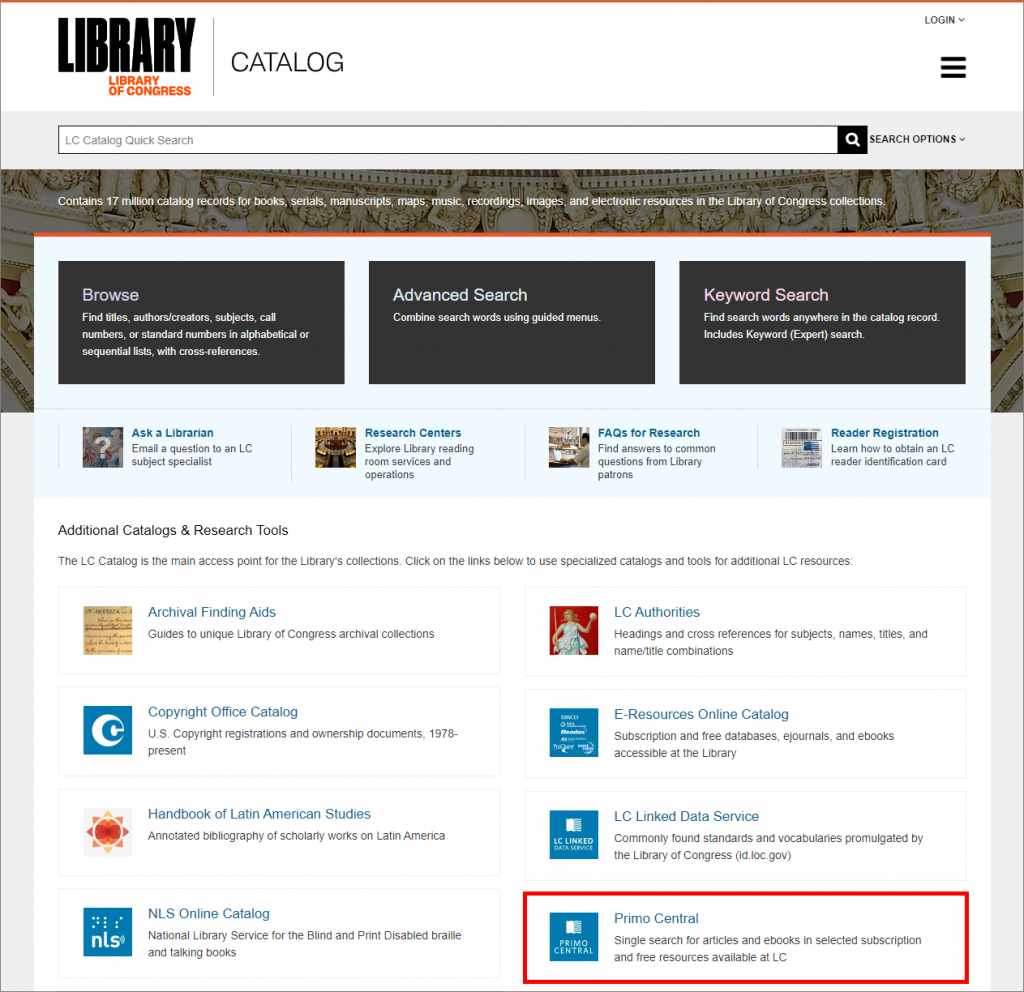
Task: Click the Primo Central icon
Action: pyautogui.click(x=574, y=936)
